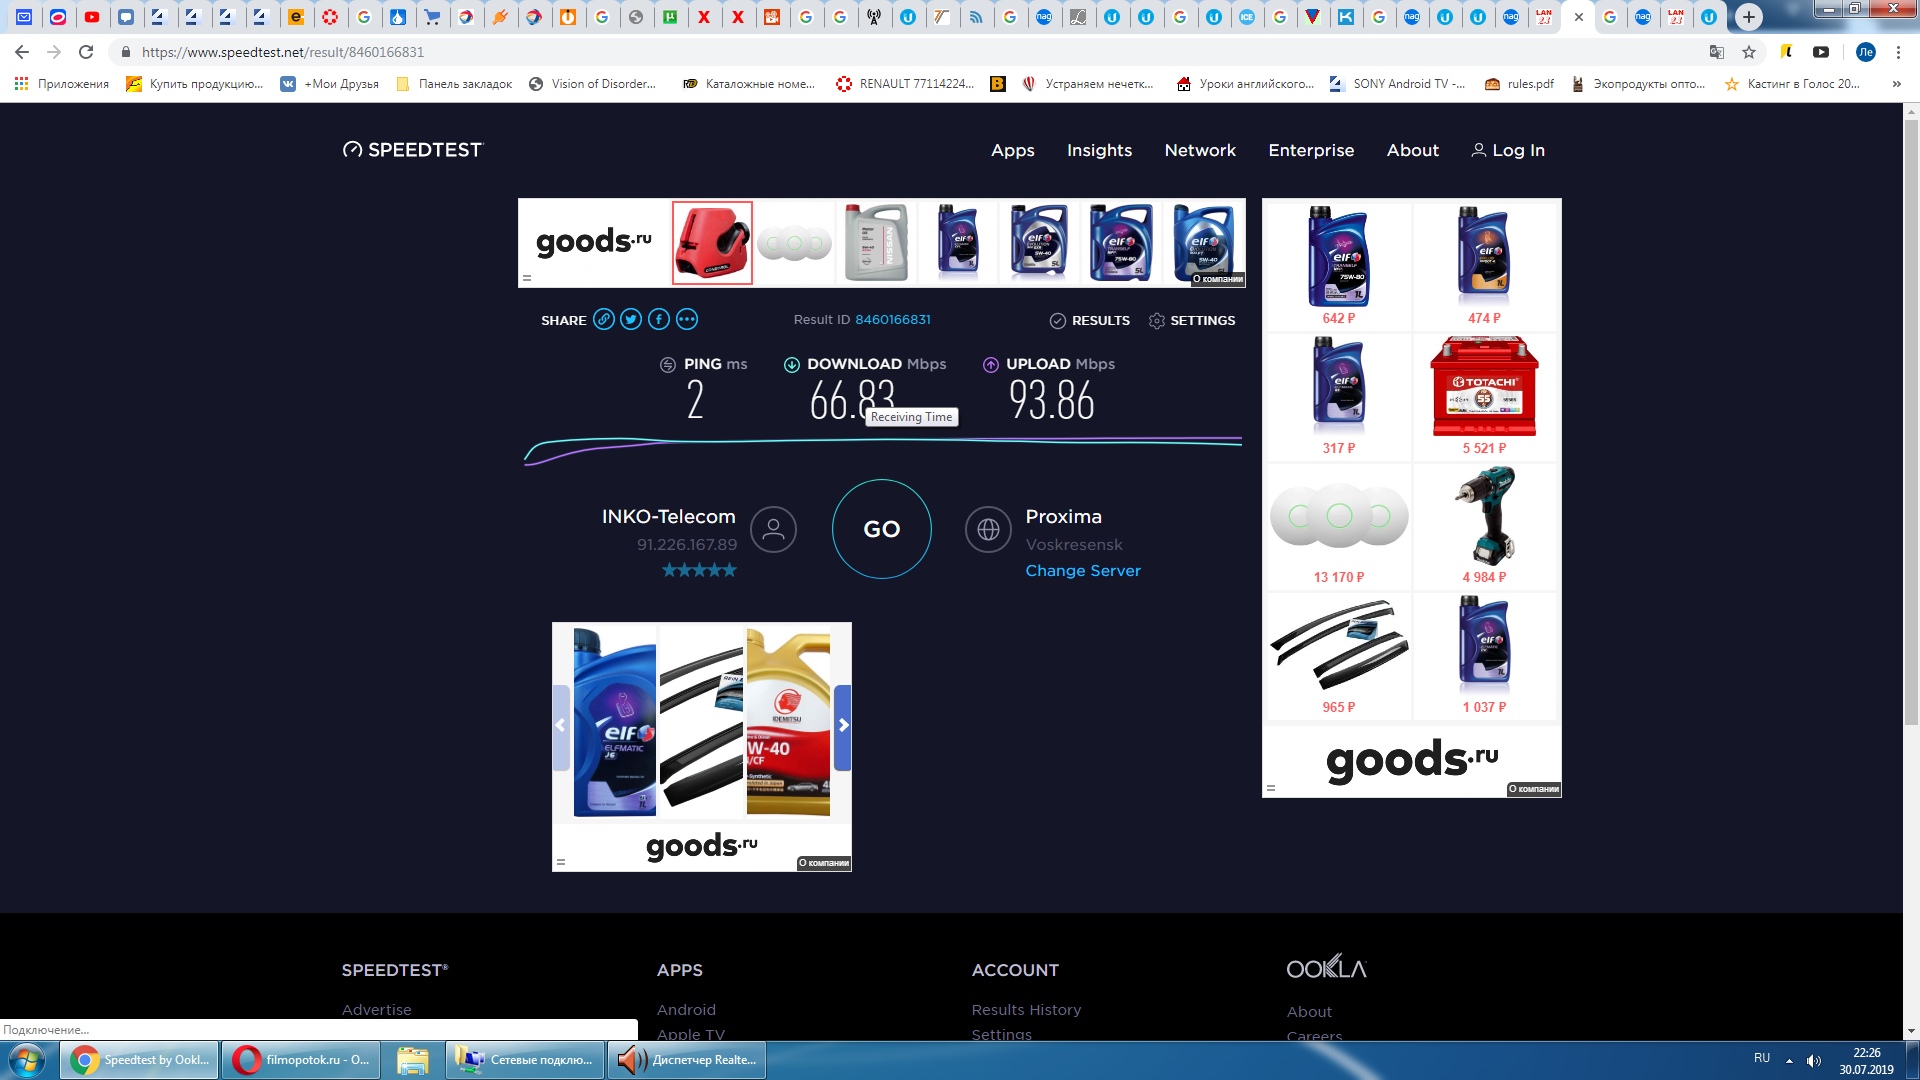Open the Панель закладок bookmarks folder
1920x1080 pixels.
coord(454,84)
